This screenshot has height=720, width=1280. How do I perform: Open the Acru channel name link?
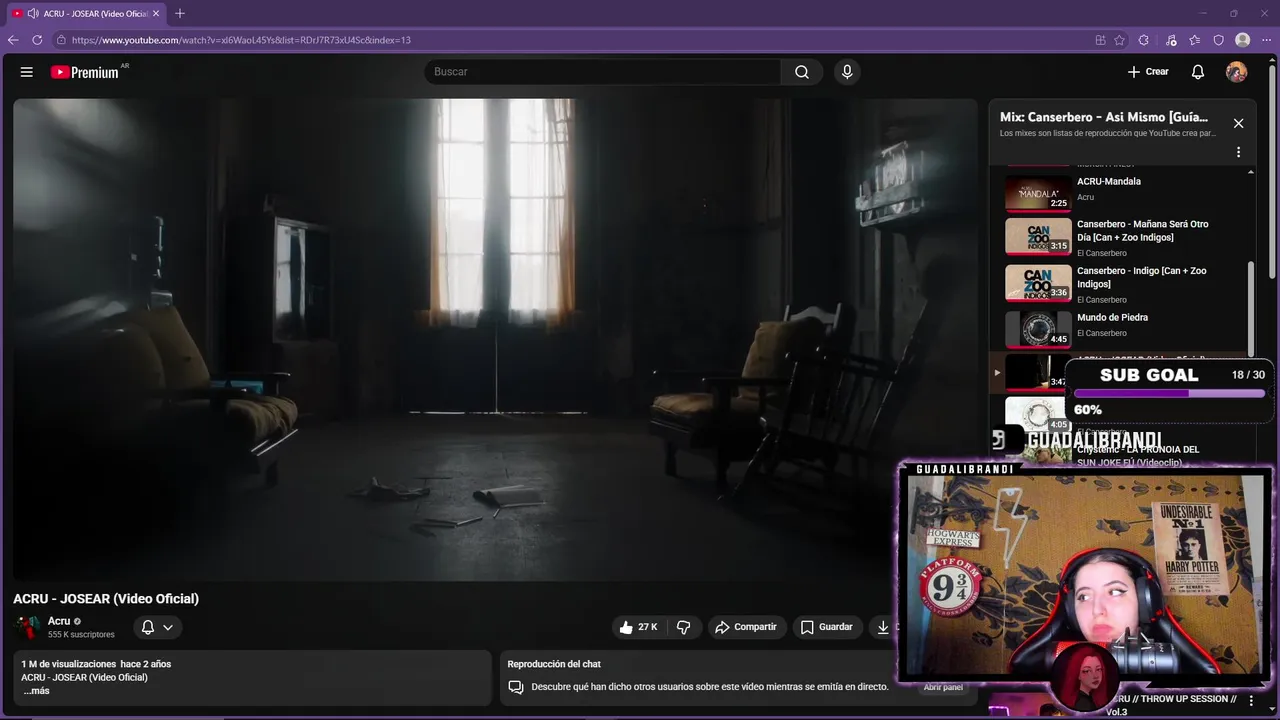[x=59, y=621]
